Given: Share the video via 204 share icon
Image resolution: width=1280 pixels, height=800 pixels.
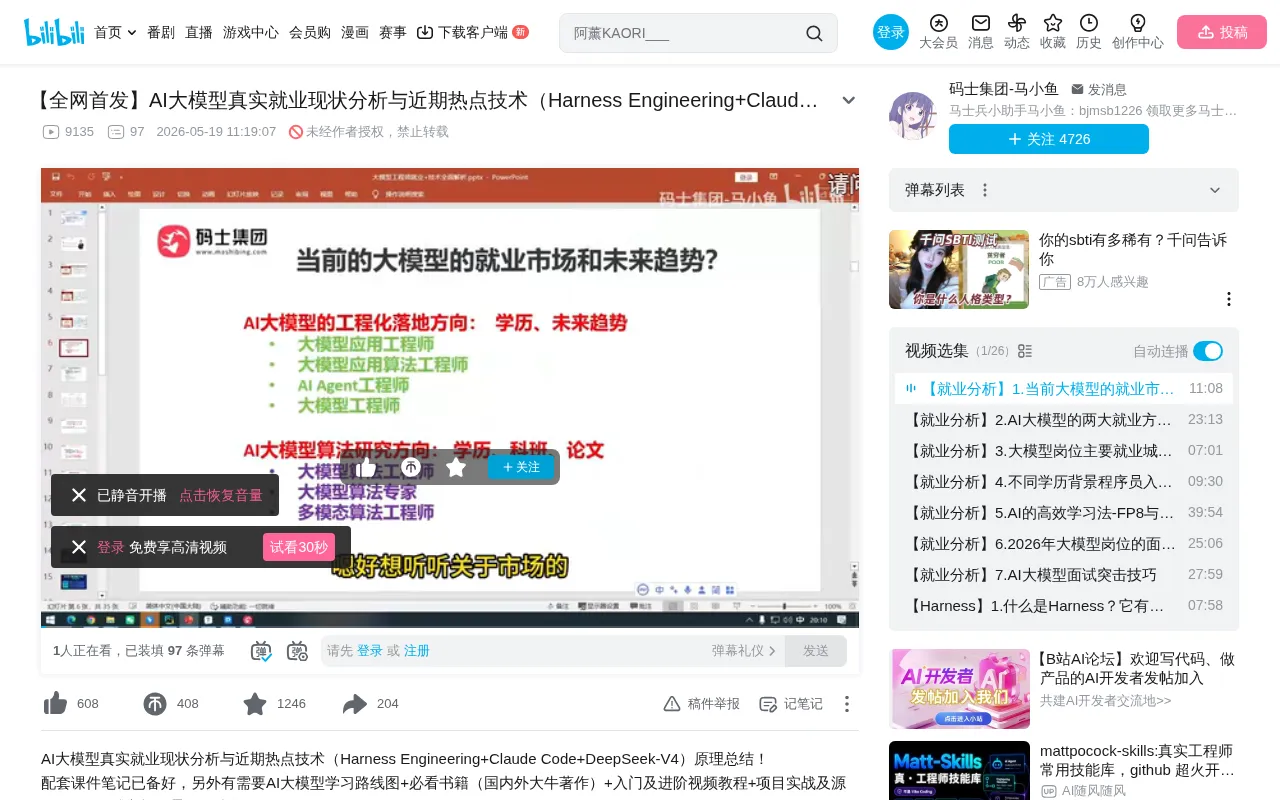Looking at the screenshot, I should coord(355,704).
